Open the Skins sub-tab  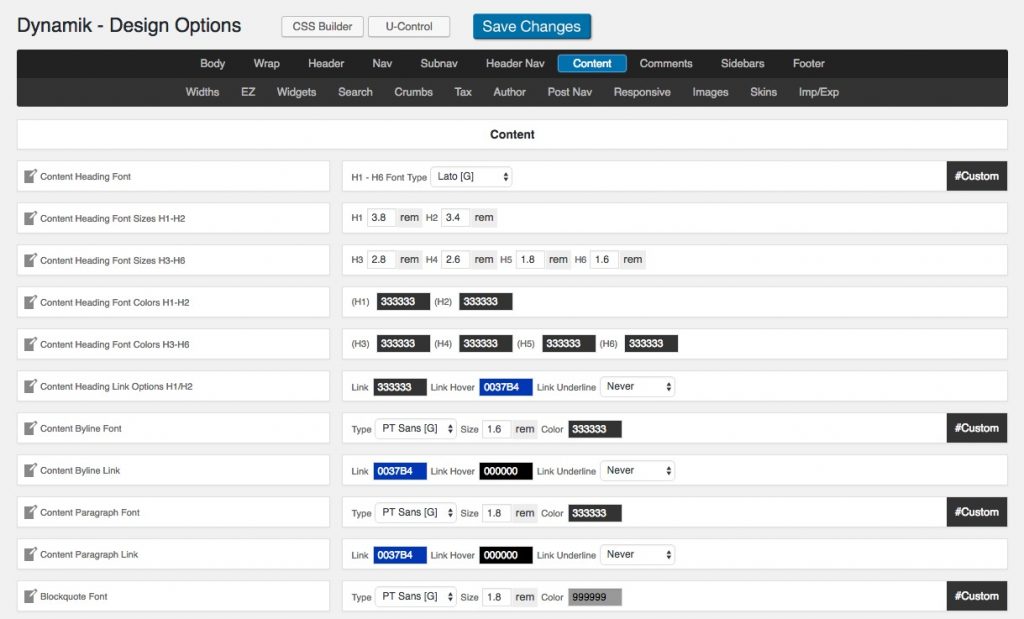click(763, 92)
